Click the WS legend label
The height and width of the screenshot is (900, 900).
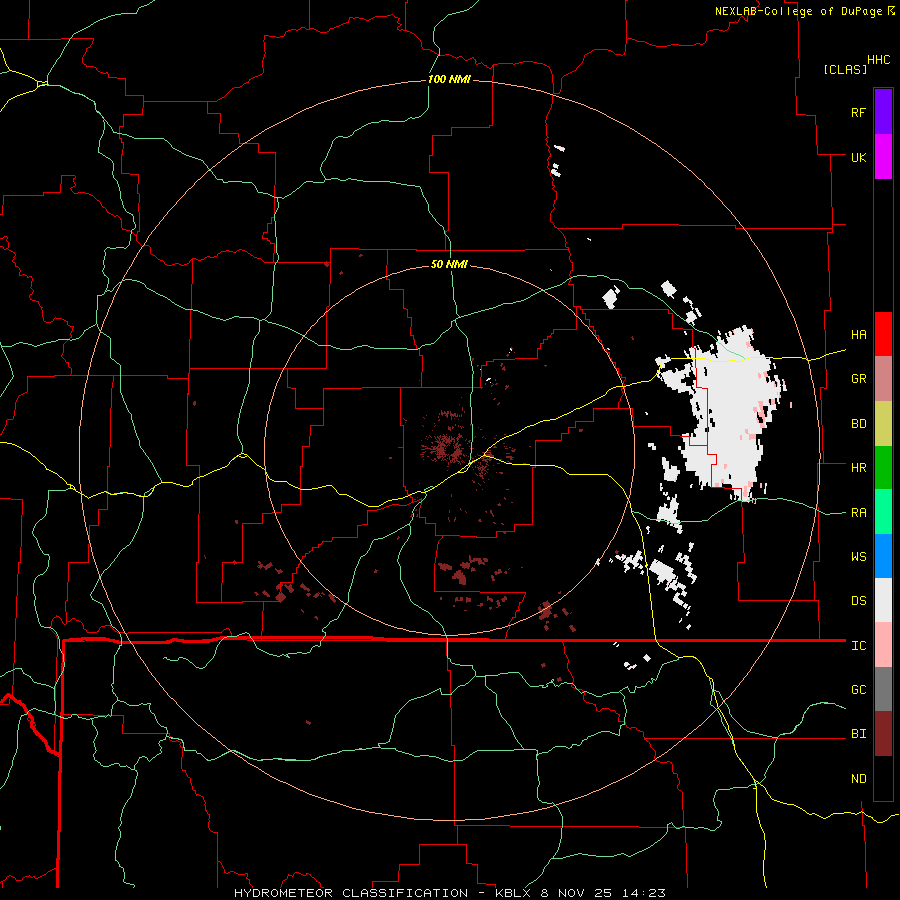[858, 557]
